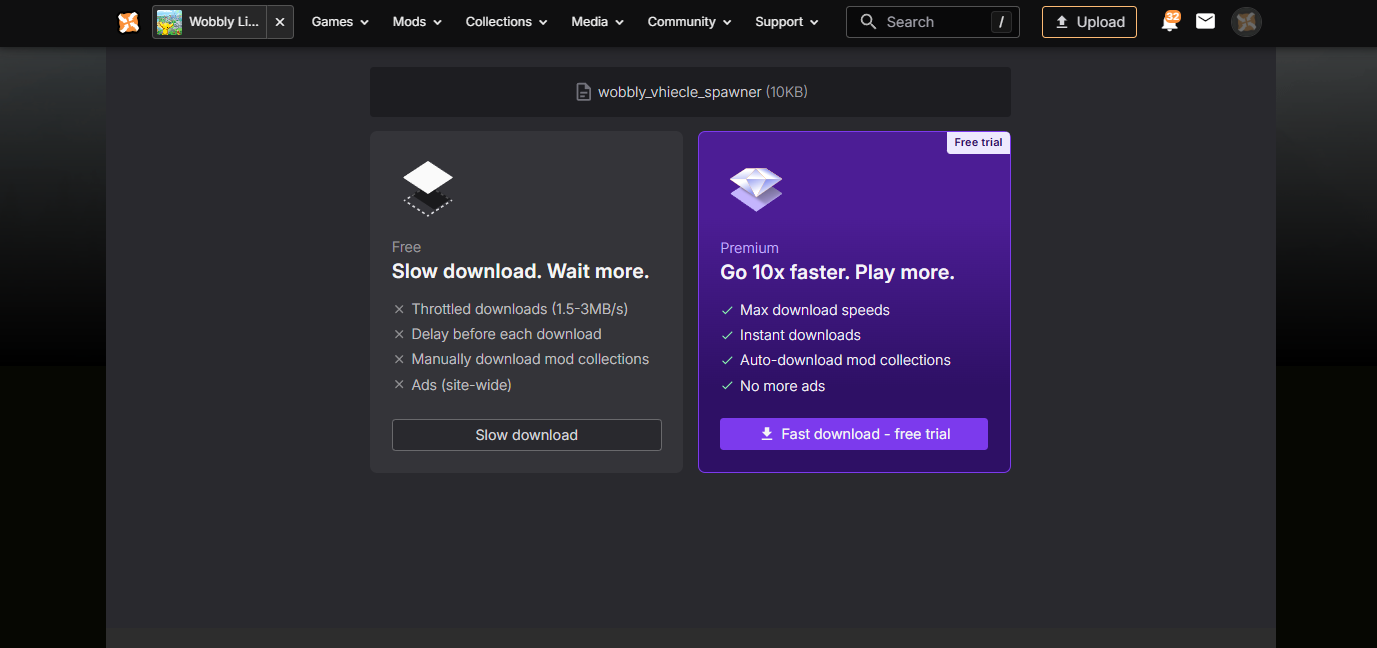Click 'No more ads' text

tap(782, 386)
